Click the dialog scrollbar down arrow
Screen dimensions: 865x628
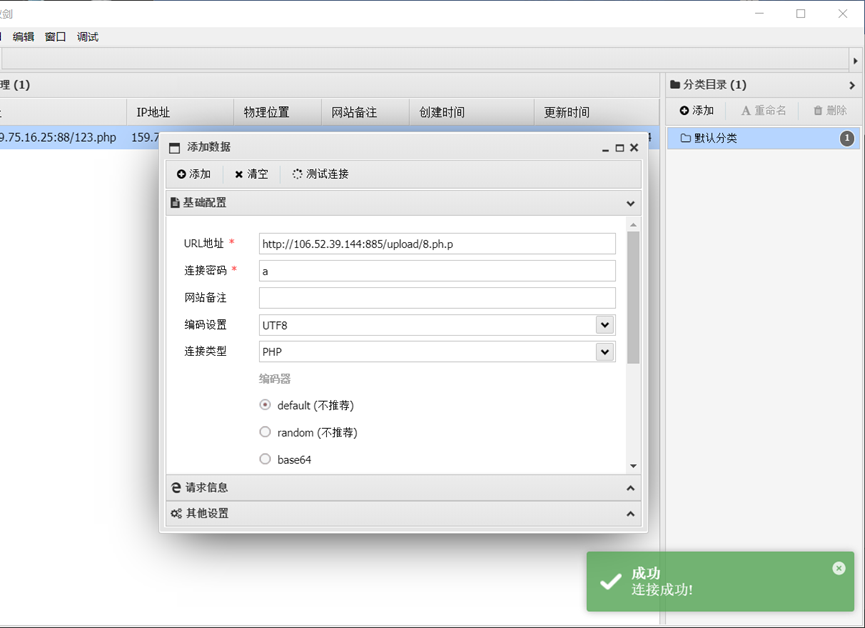tap(633, 466)
